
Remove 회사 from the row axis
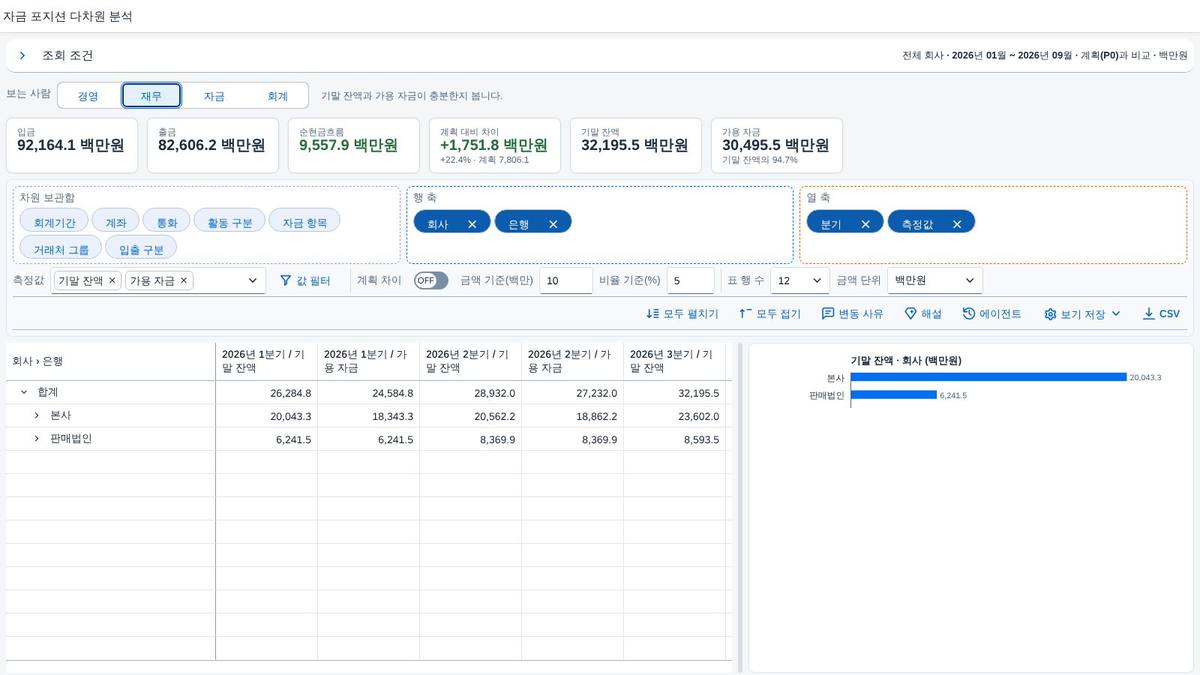pos(472,224)
